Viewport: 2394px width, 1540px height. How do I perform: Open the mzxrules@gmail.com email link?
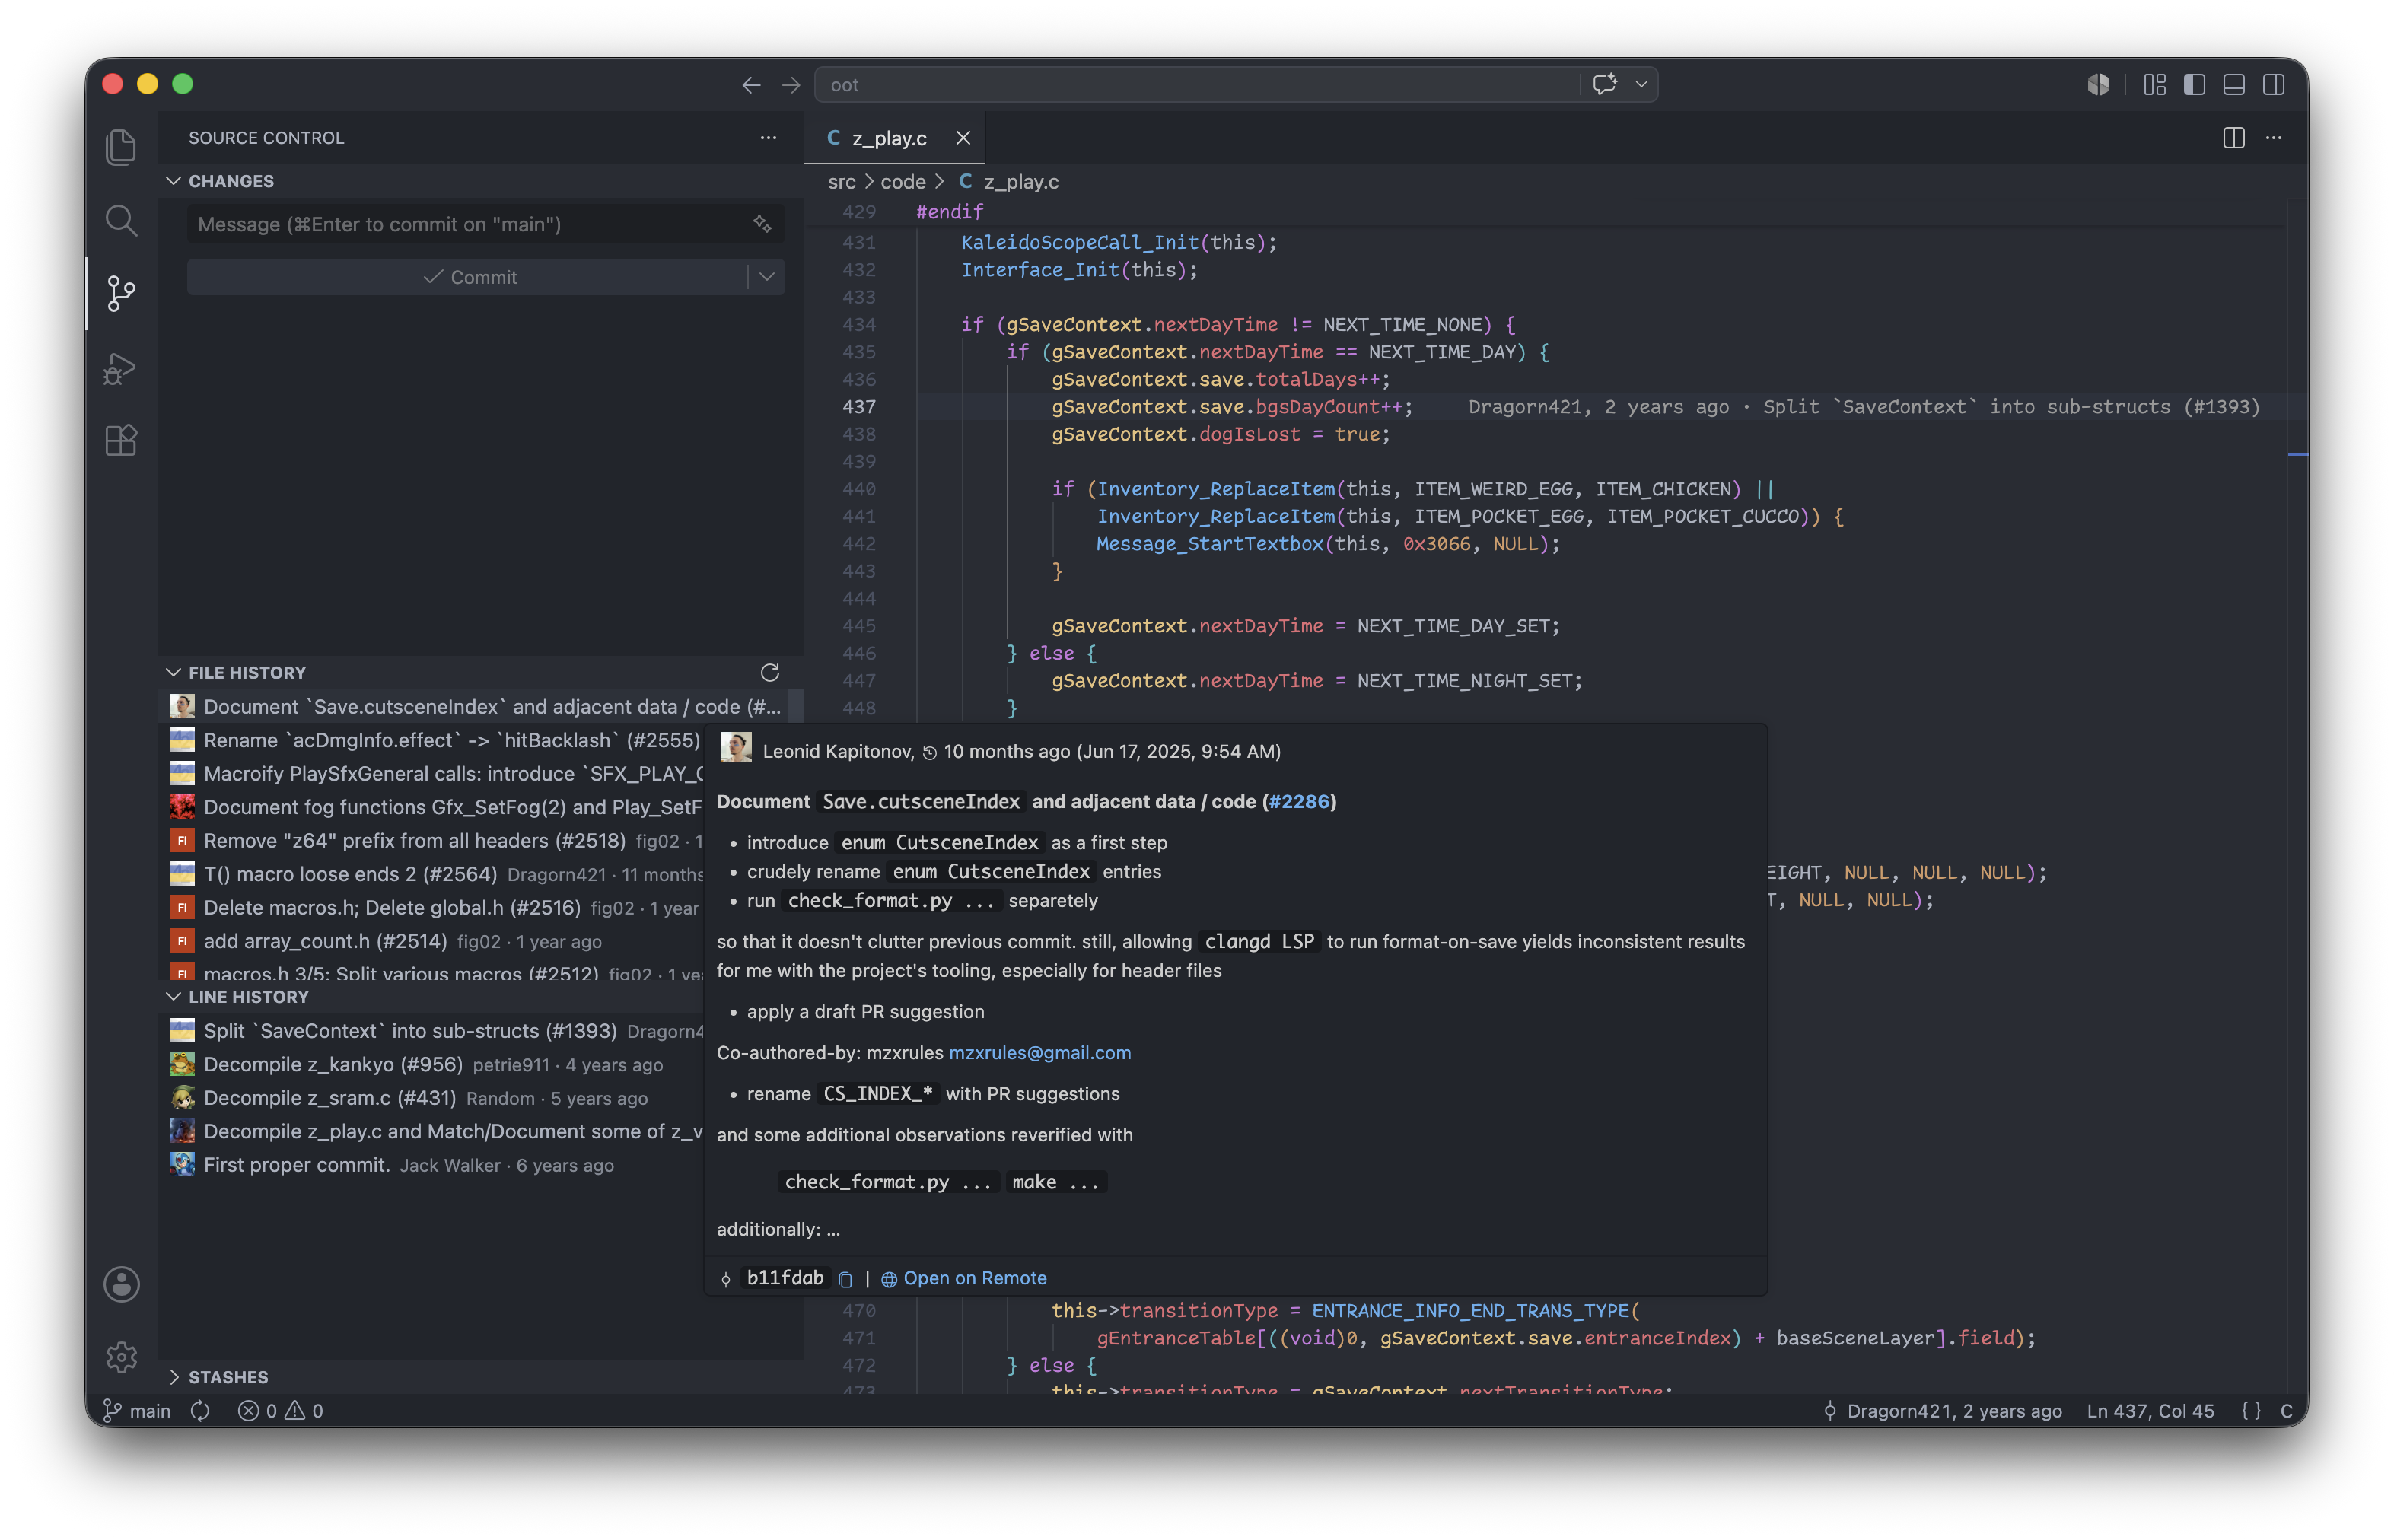pos(1039,1053)
